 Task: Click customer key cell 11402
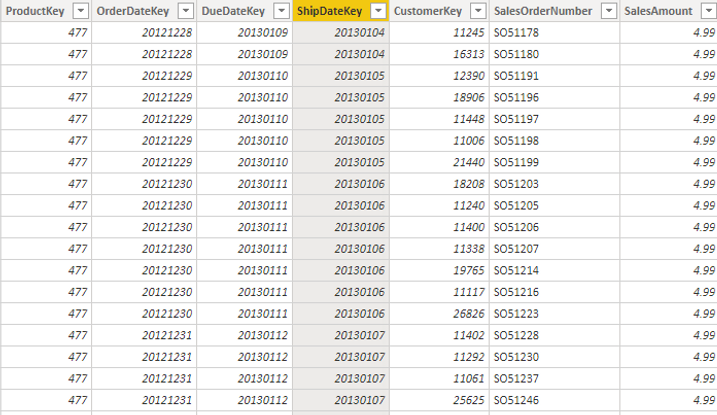pyautogui.click(x=439, y=335)
